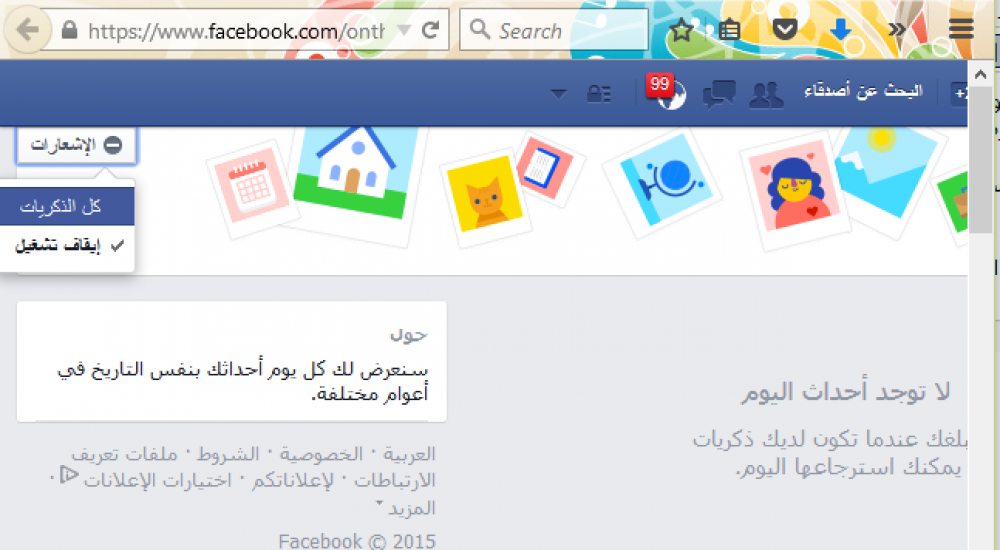Toggle the الإشعارات notifications dropdown button
Screen dimensions: 1000x550
point(76,145)
